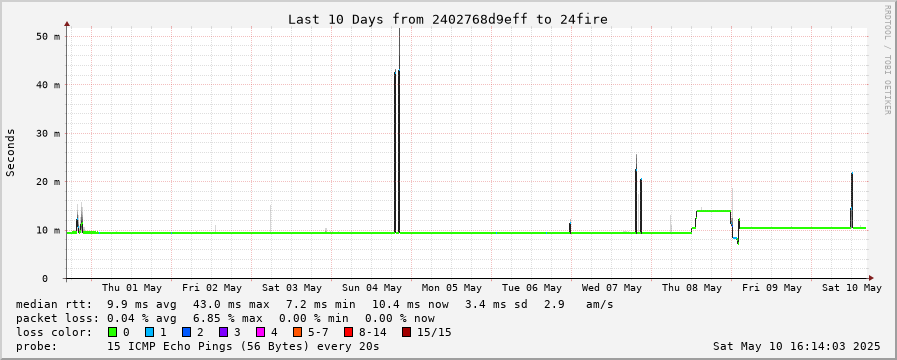Click the 50 m y-axis label
This screenshot has width=897, height=360.
pyautogui.click(x=48, y=36)
